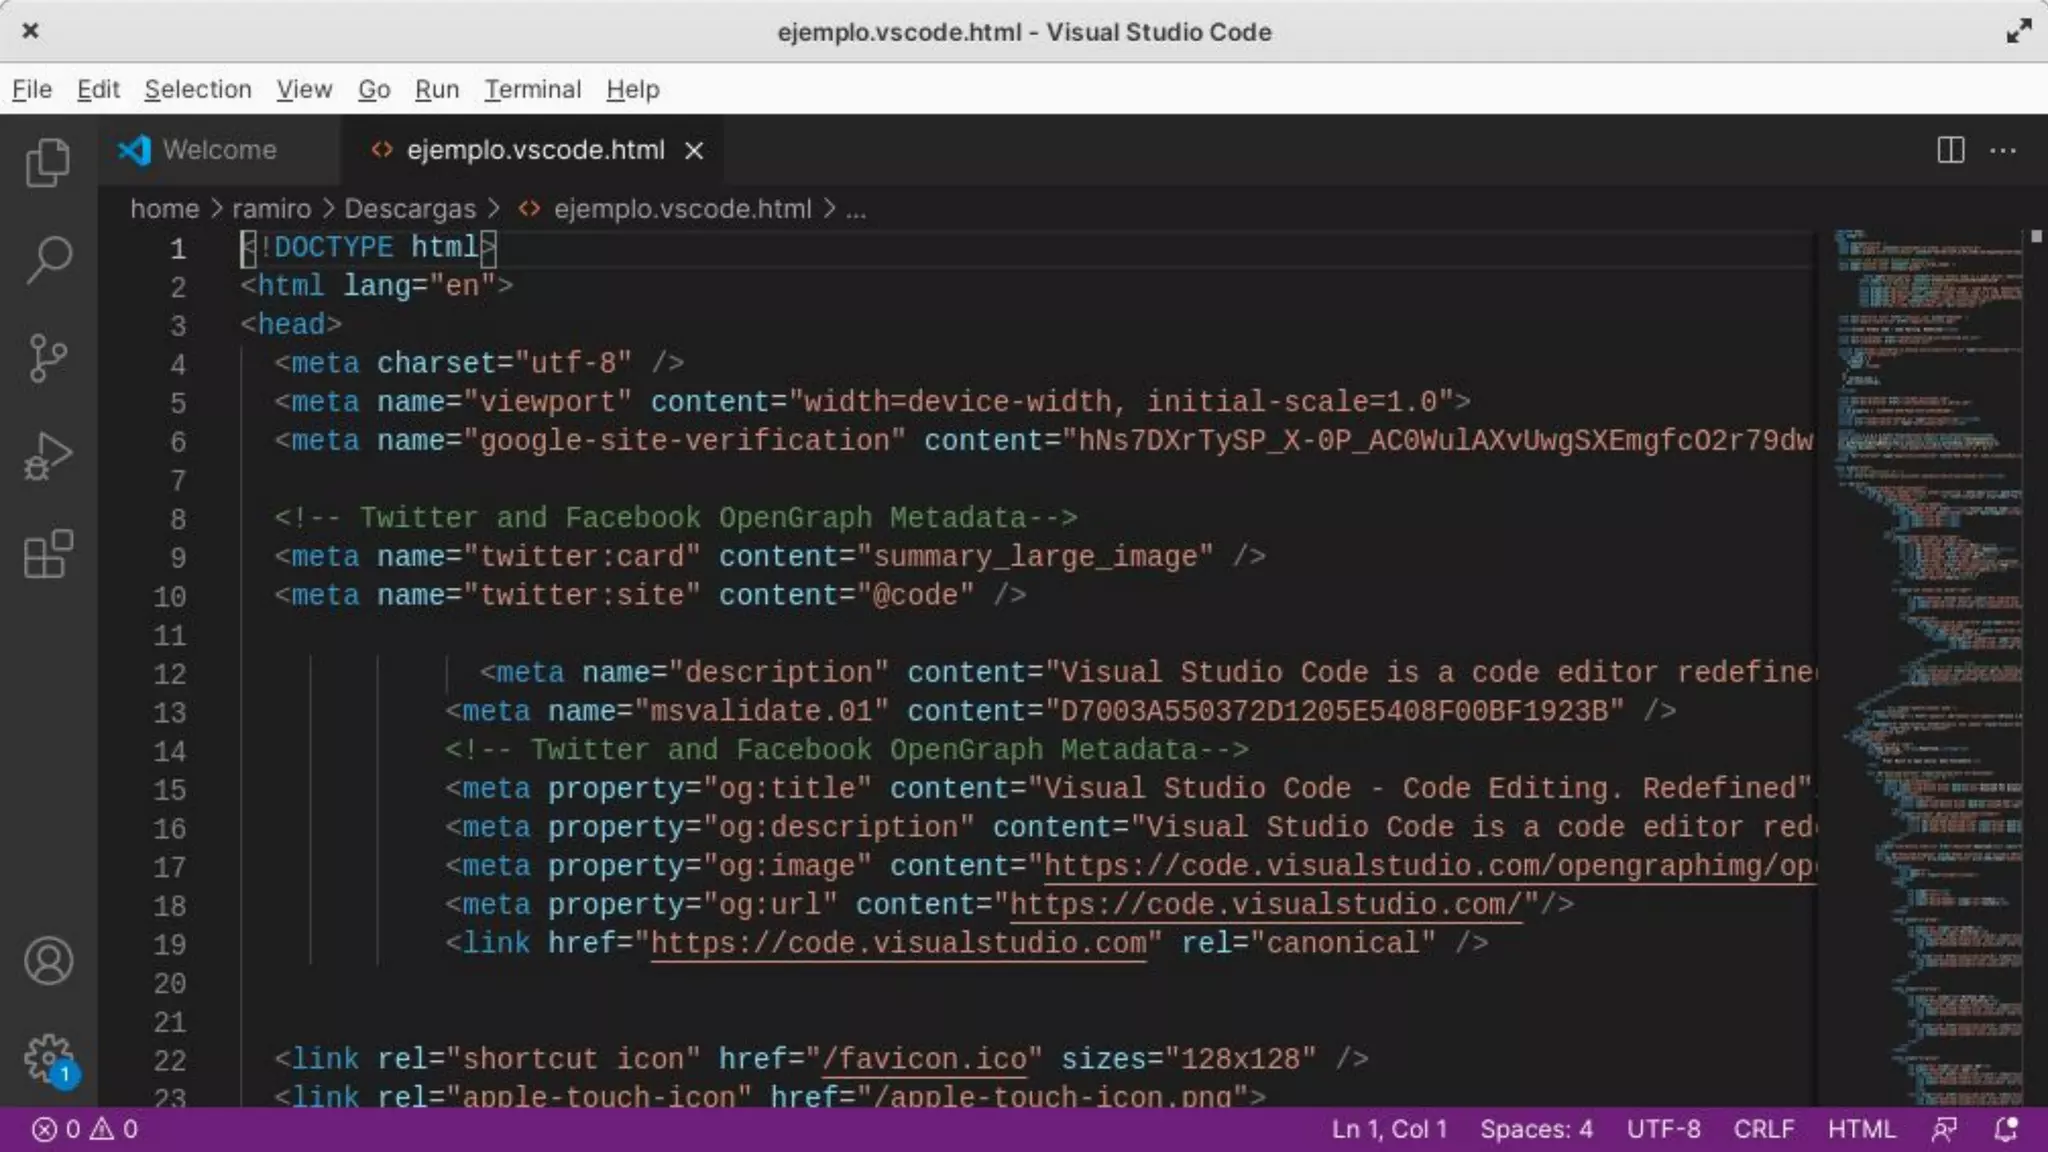Viewport: 2048px width, 1152px height.
Task: Click the Spaces: 4 indentation setting
Action: (1536, 1129)
